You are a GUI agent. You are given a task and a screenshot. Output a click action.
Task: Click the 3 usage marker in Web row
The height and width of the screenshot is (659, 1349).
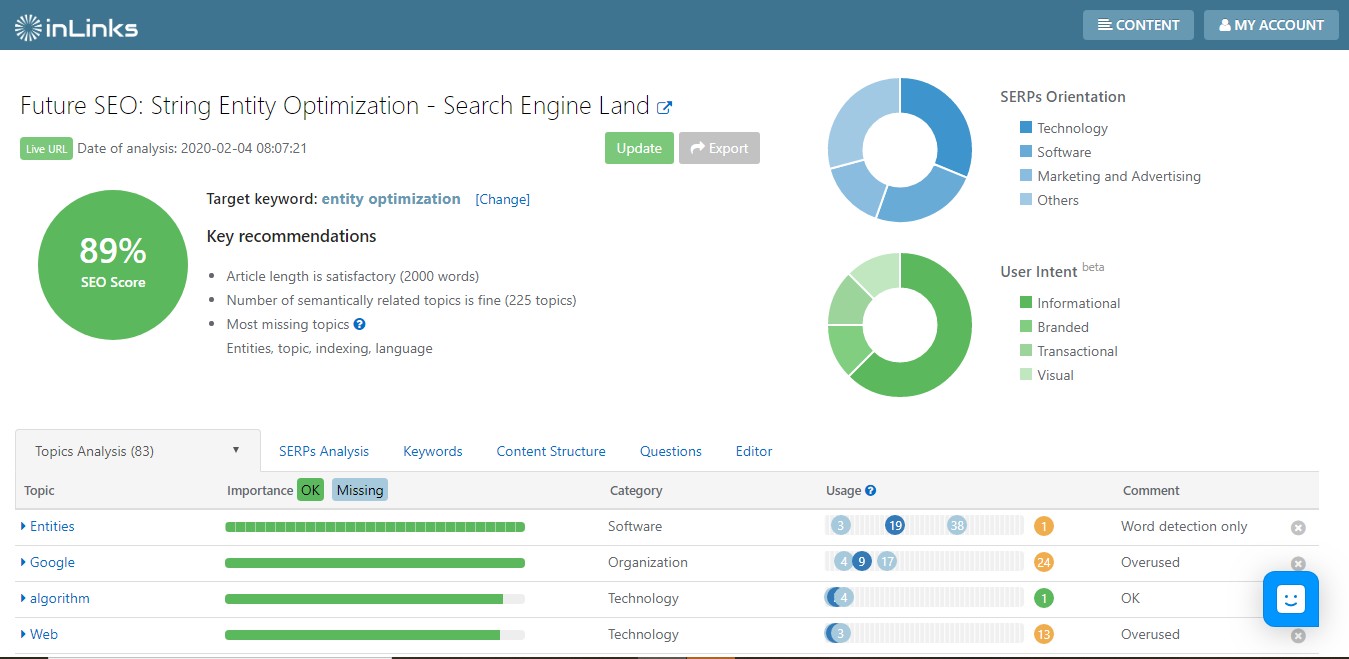[841, 633]
